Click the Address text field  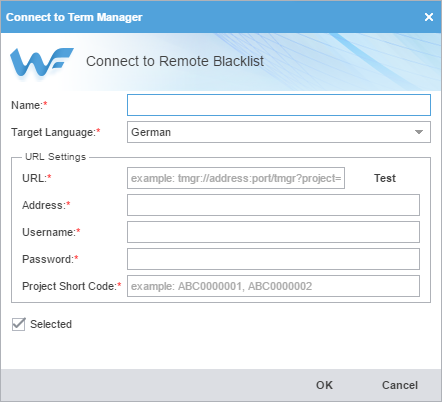tap(273, 205)
